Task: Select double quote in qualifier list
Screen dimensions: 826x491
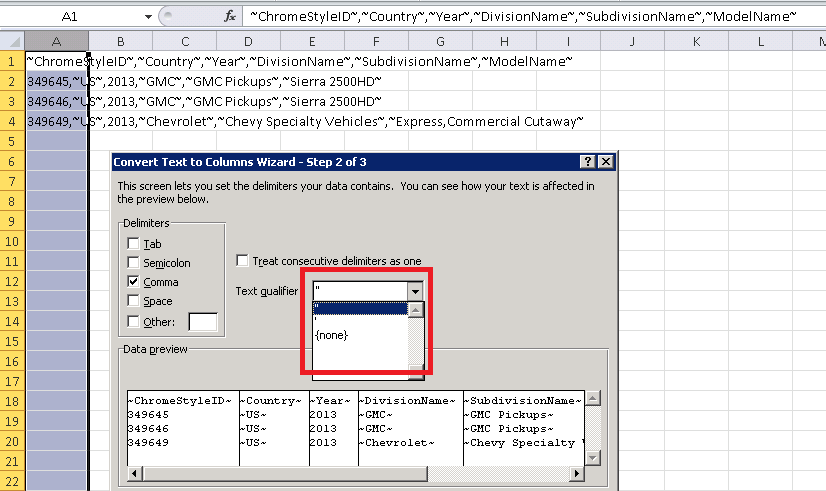Action: (360, 308)
